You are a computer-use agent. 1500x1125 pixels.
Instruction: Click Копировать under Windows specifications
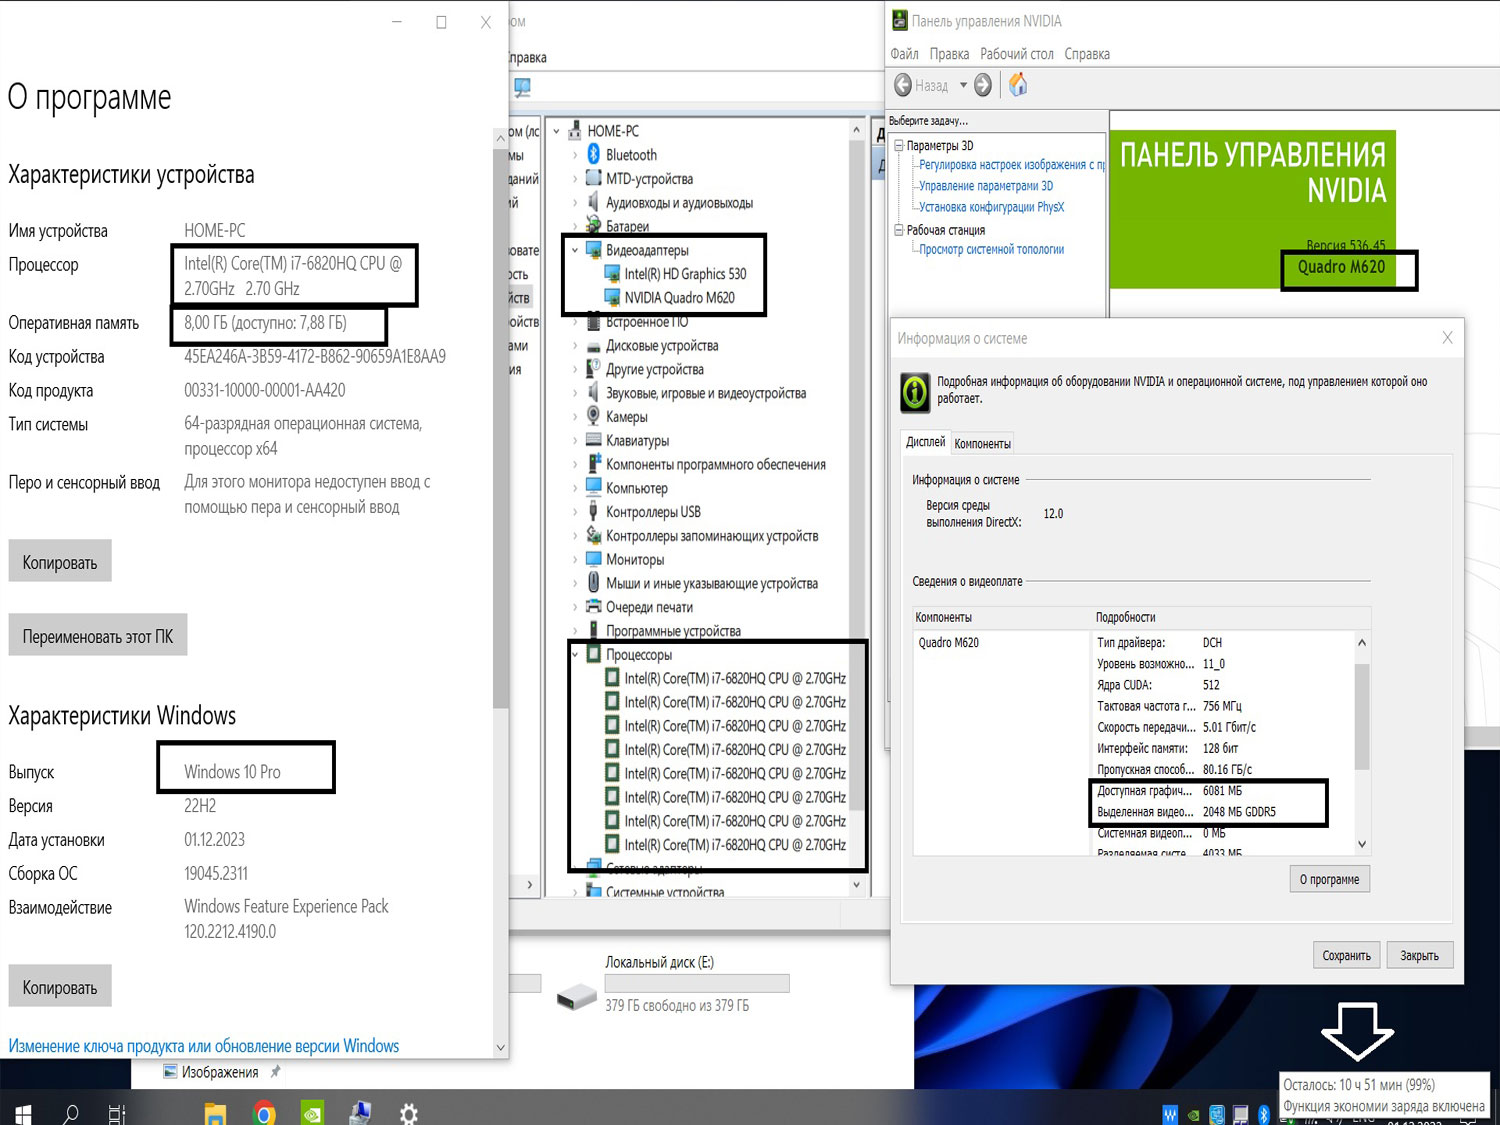pos(60,987)
